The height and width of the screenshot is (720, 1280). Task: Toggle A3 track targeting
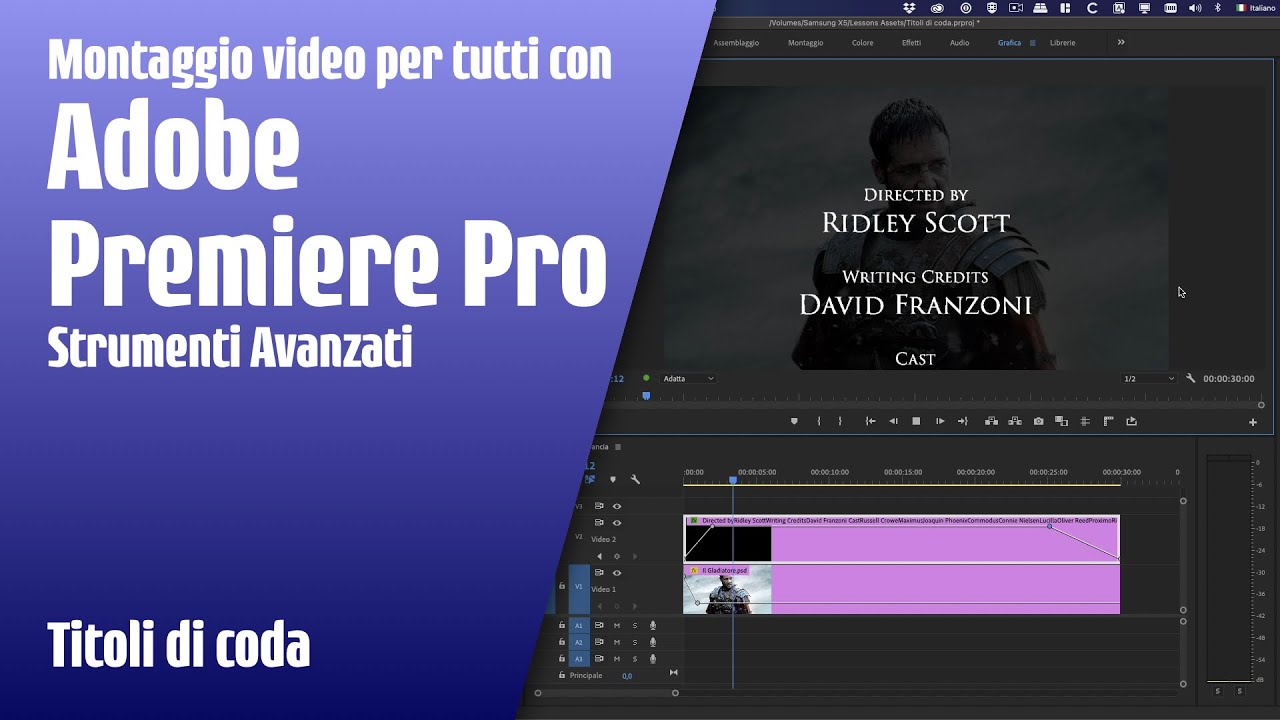[578, 659]
